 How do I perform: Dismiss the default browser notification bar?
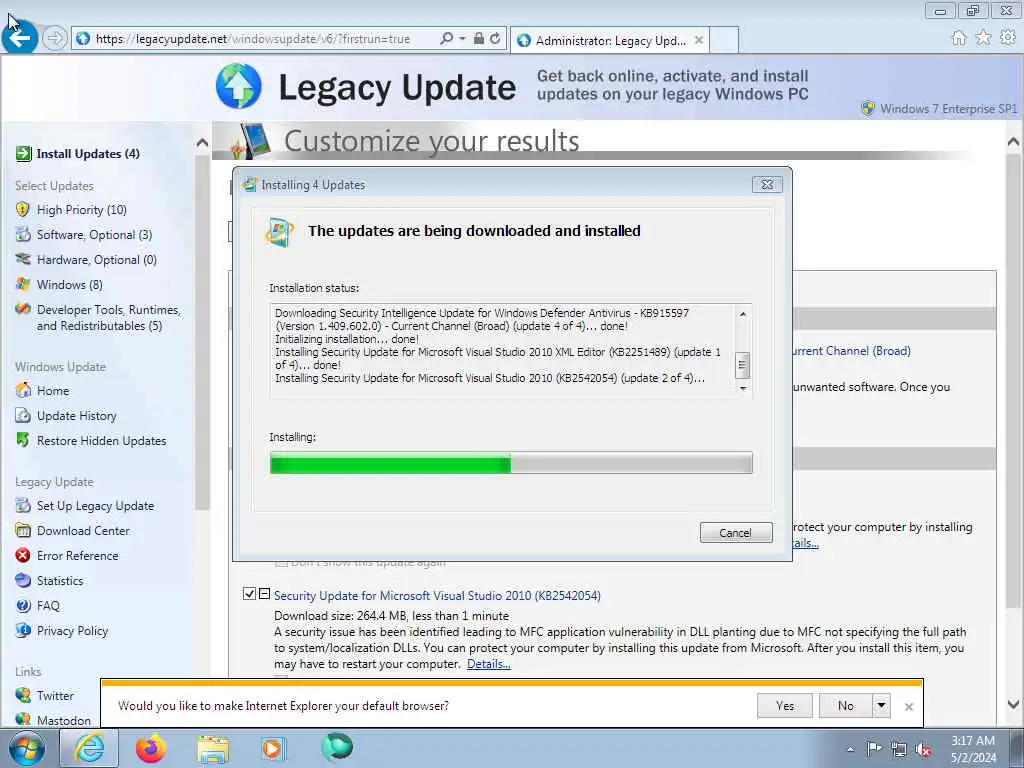tap(908, 707)
